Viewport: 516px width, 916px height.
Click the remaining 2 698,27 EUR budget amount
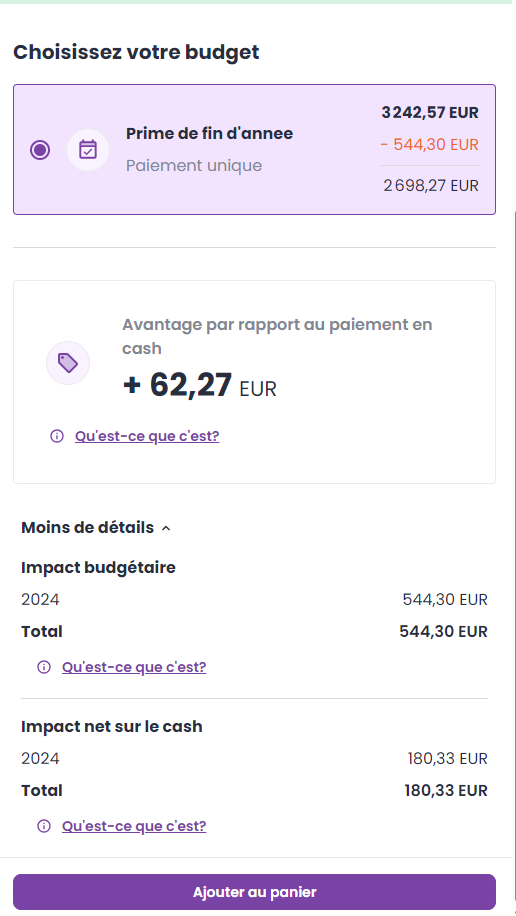[431, 186]
